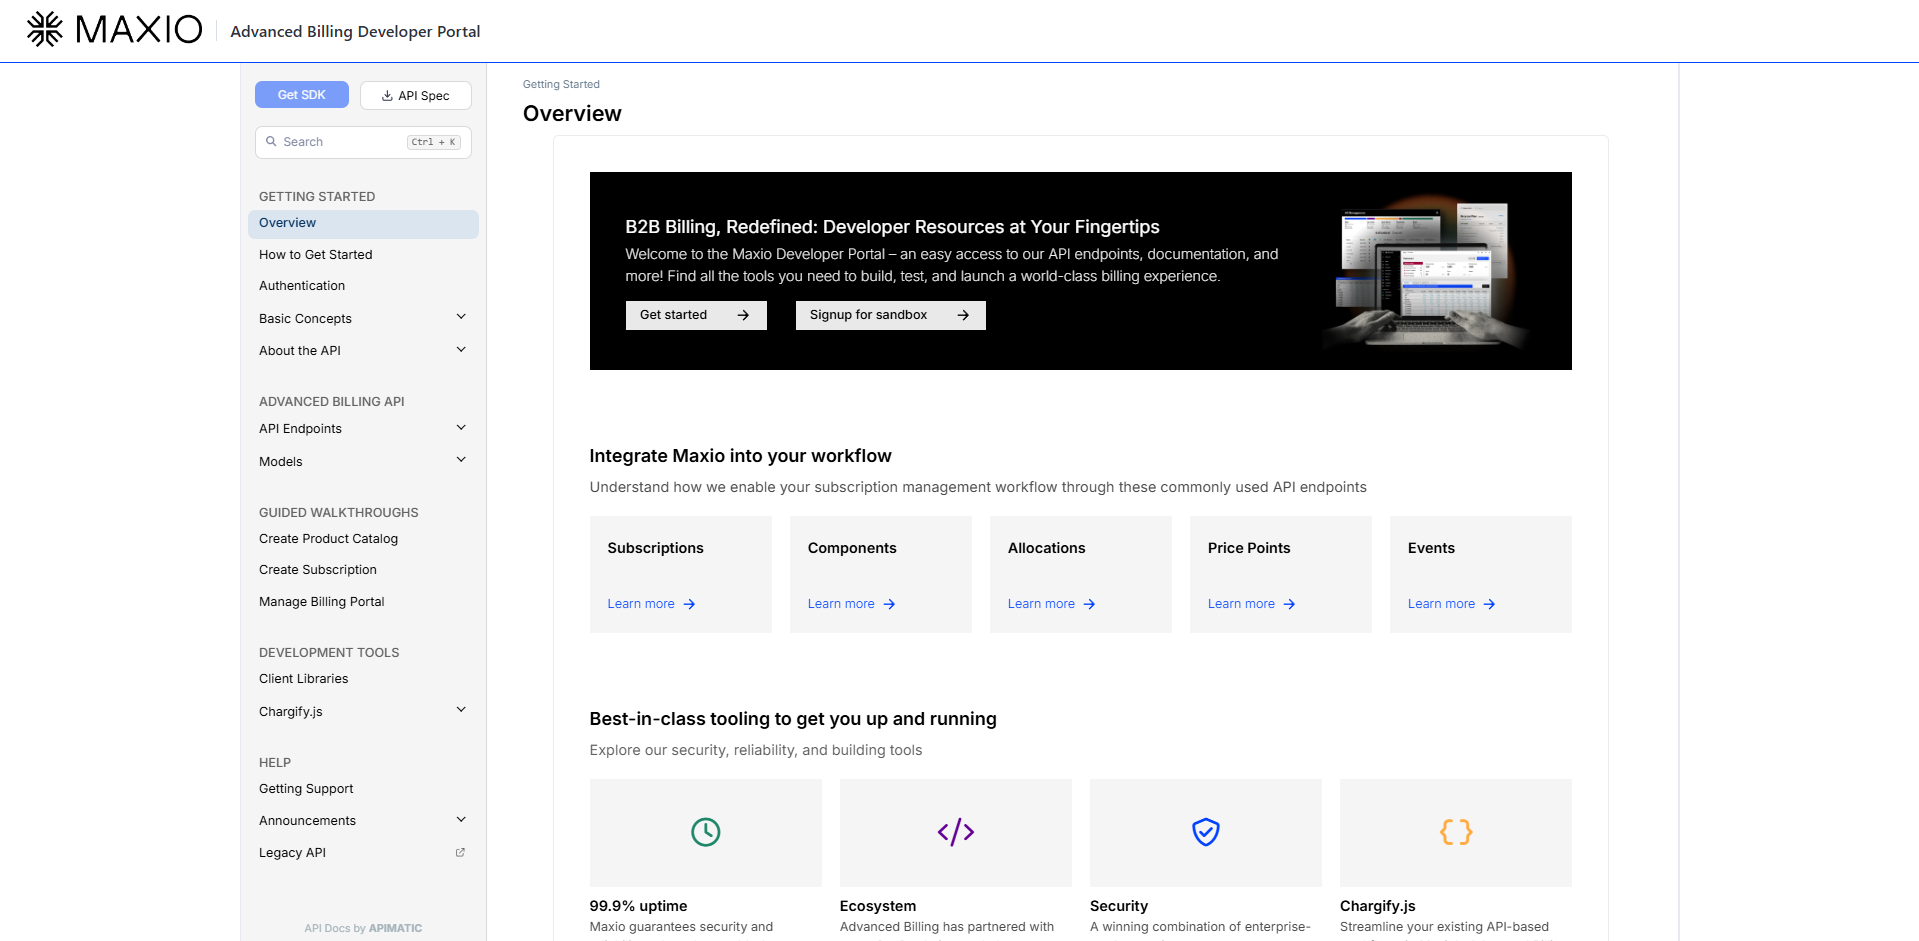Expand the API Endpoints chevron
The image size is (1919, 941).
(x=461, y=427)
